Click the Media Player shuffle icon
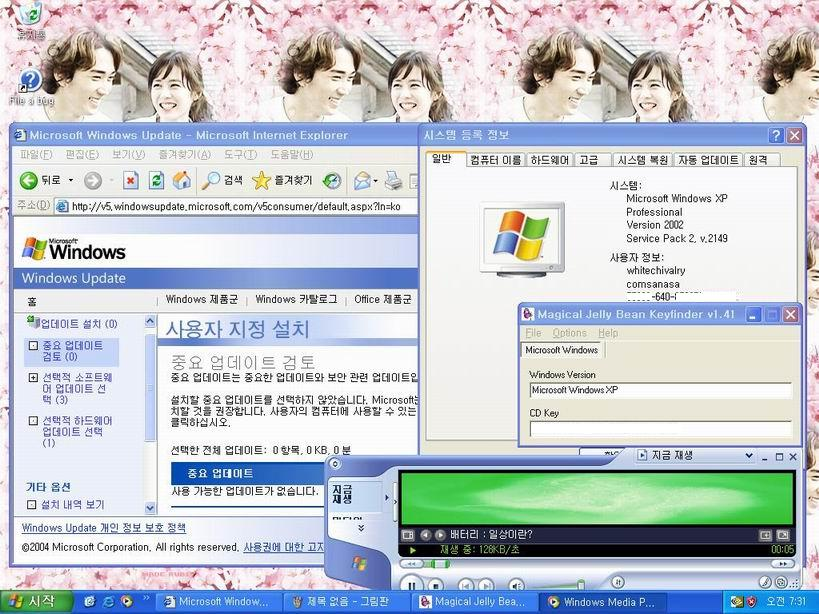819x614 pixels. tap(617, 582)
